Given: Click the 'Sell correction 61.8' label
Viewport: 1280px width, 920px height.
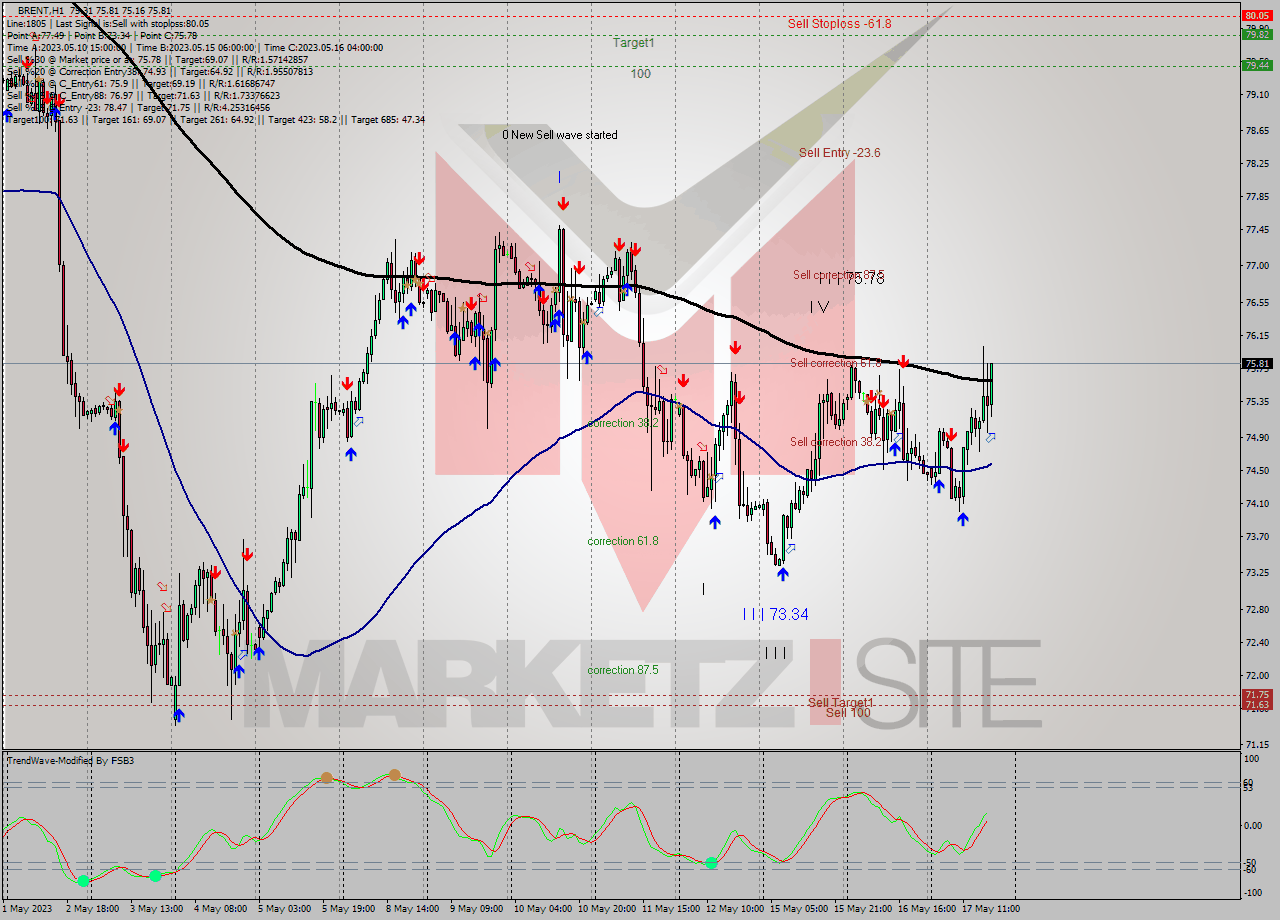Looking at the screenshot, I should (x=836, y=363).
